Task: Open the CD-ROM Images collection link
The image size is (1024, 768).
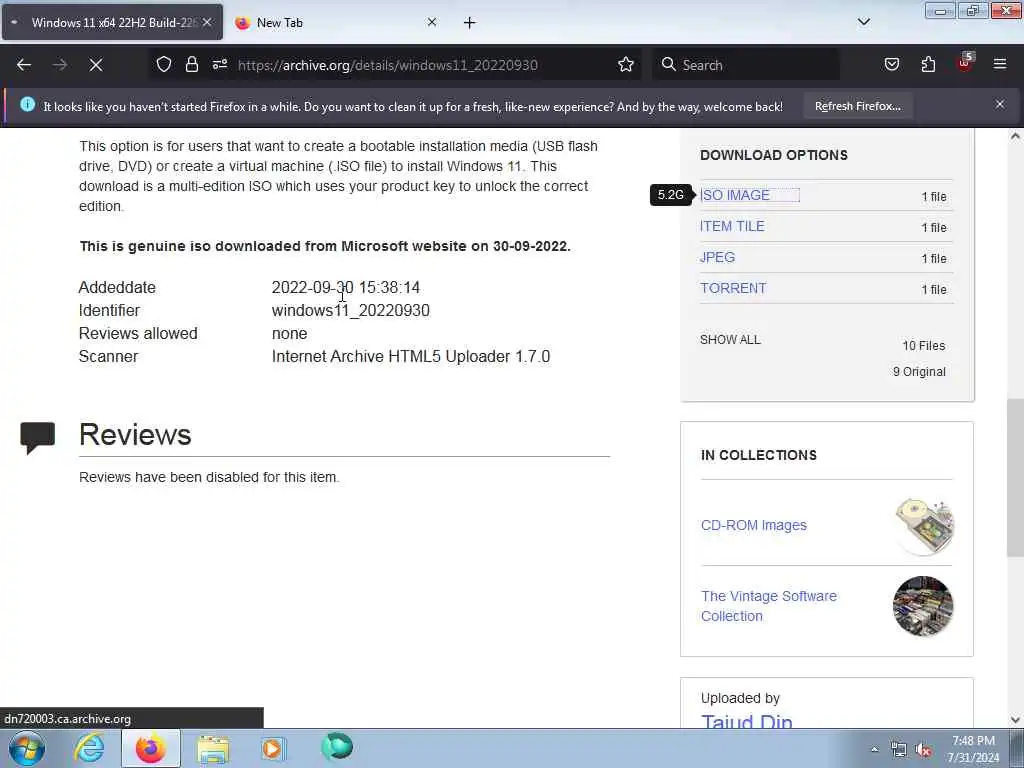Action: [754, 525]
